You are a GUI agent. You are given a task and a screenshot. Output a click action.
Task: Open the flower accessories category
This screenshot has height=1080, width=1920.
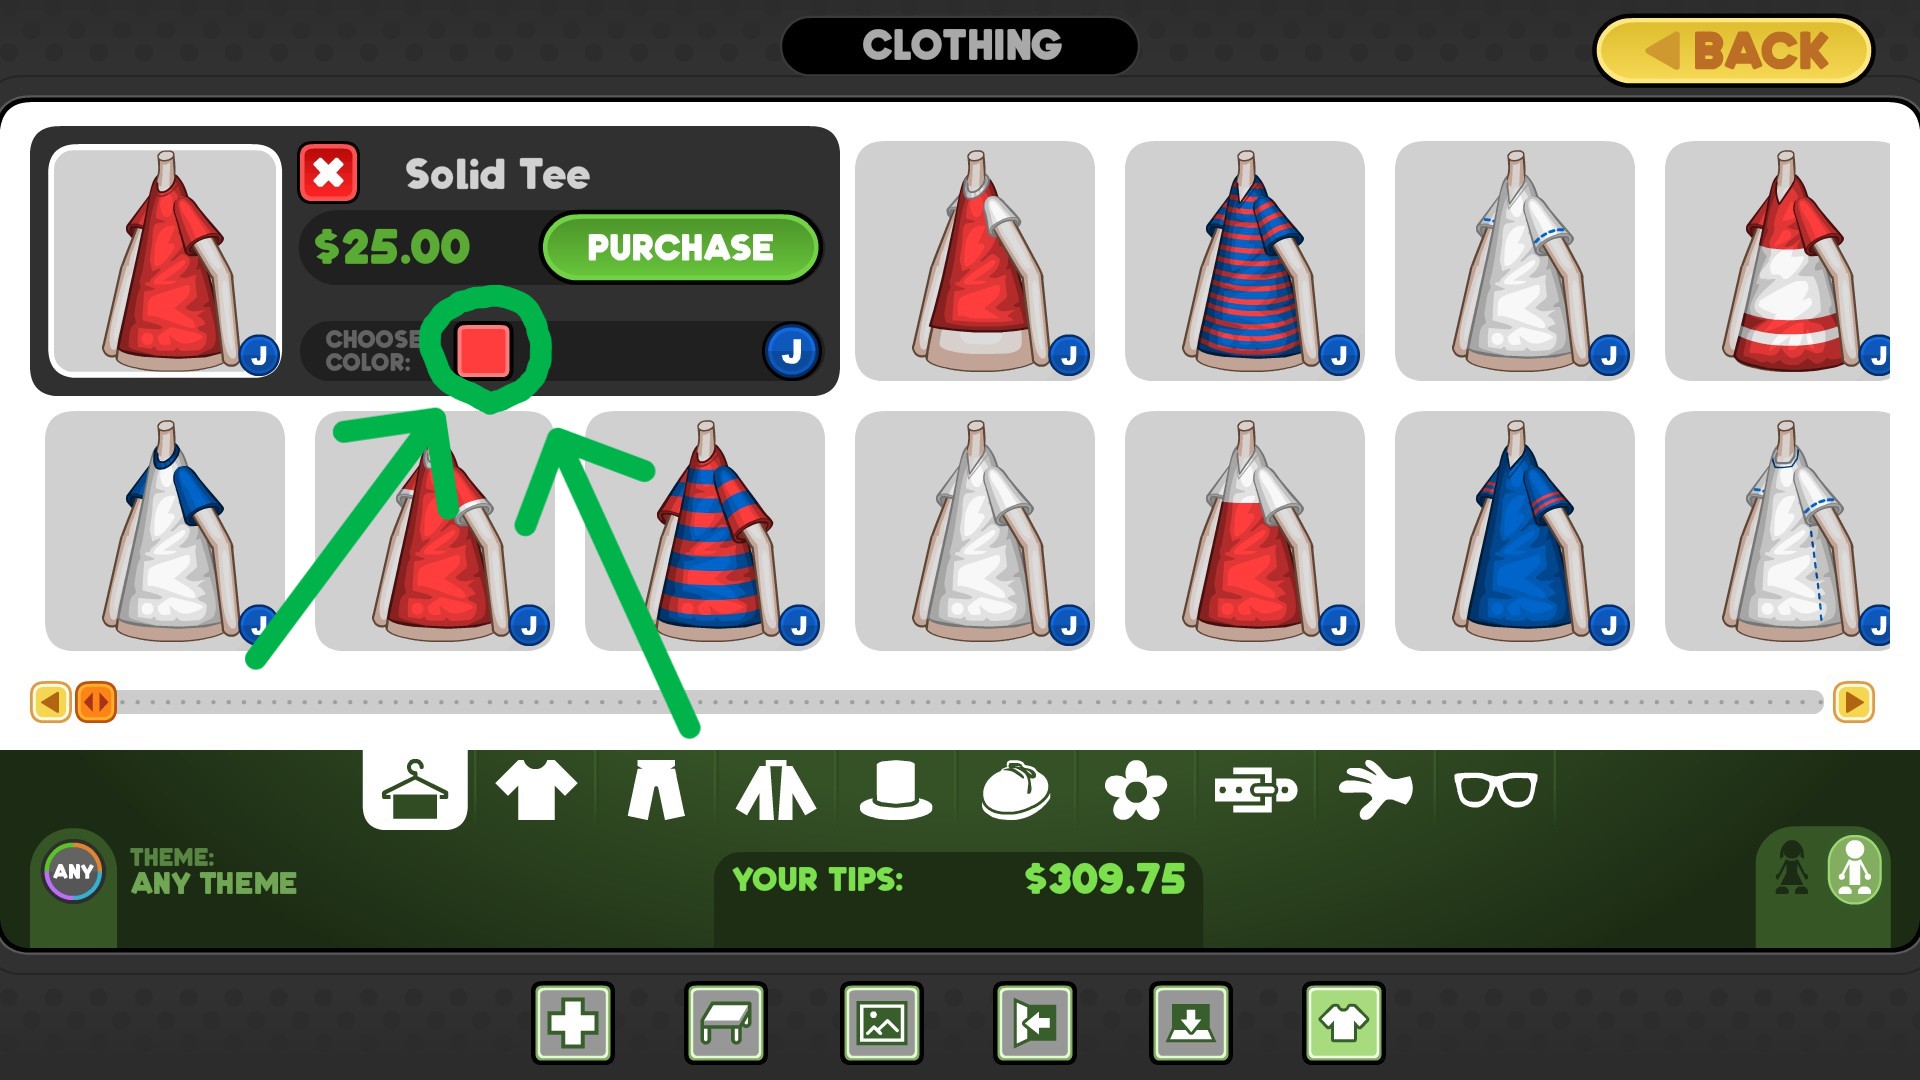tap(1136, 790)
